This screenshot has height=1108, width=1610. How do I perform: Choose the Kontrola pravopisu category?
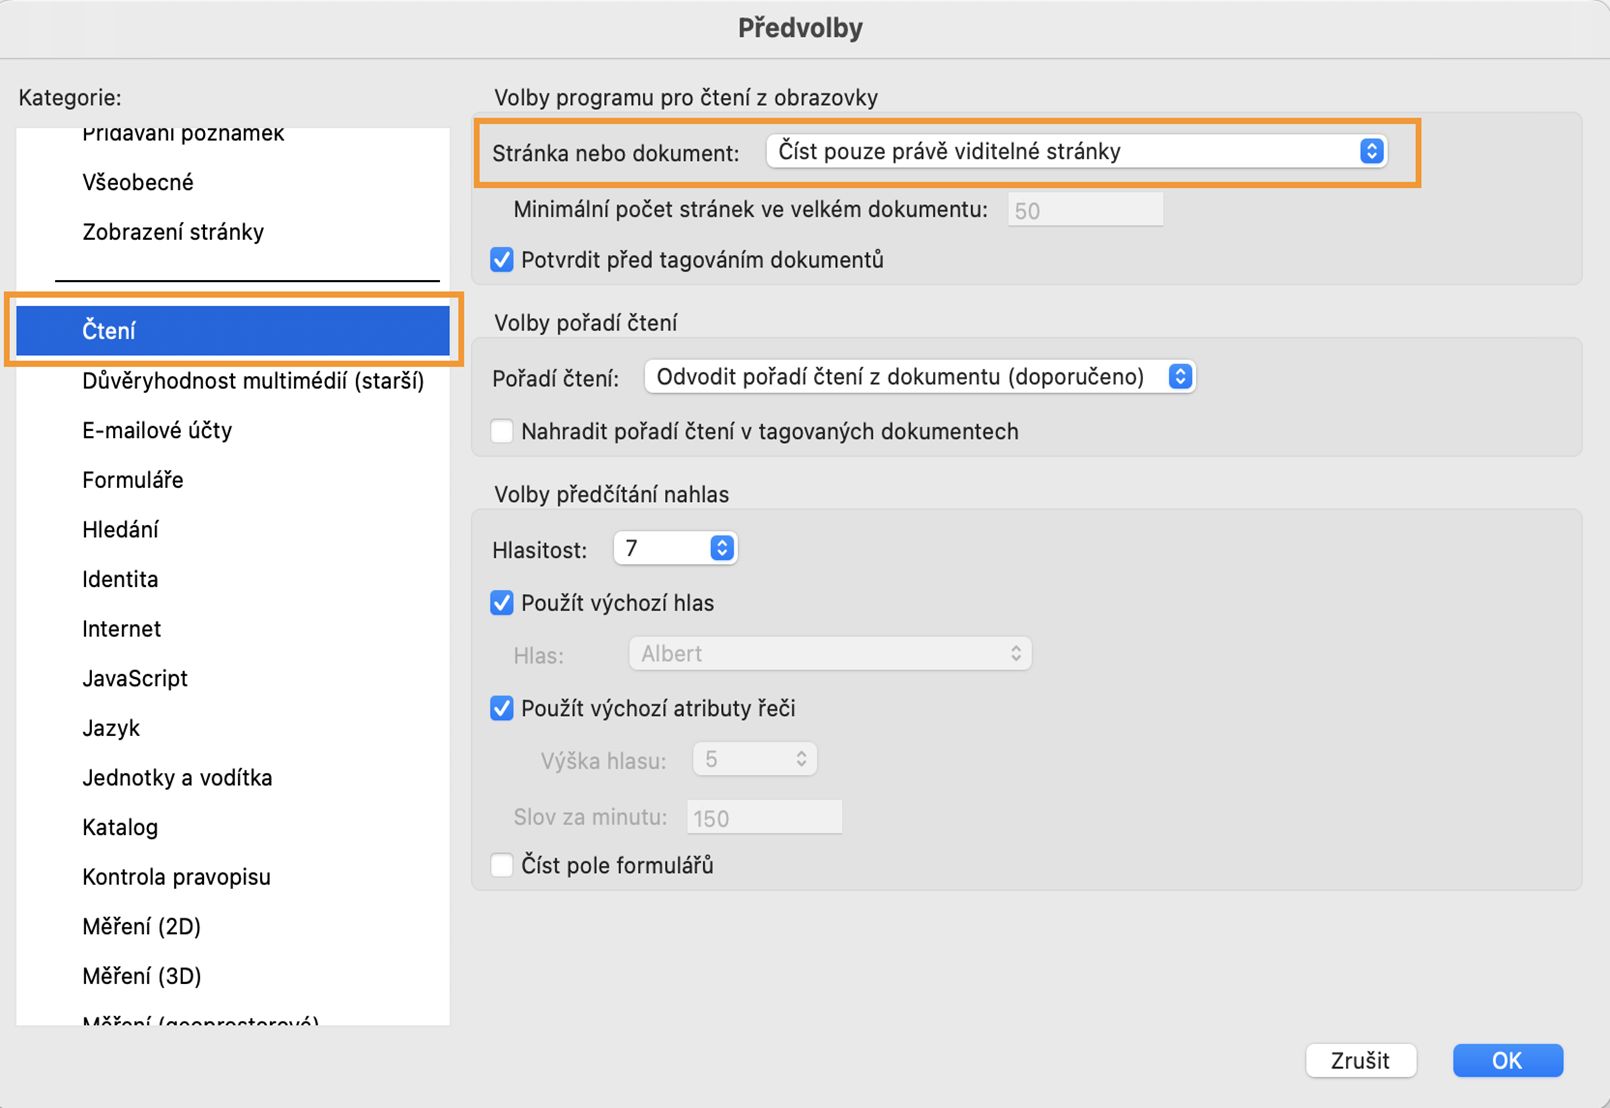coord(176,878)
